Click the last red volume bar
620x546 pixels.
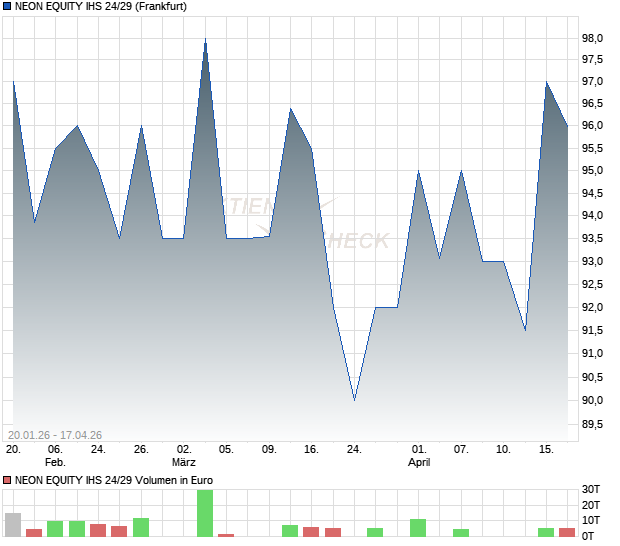click(567, 532)
